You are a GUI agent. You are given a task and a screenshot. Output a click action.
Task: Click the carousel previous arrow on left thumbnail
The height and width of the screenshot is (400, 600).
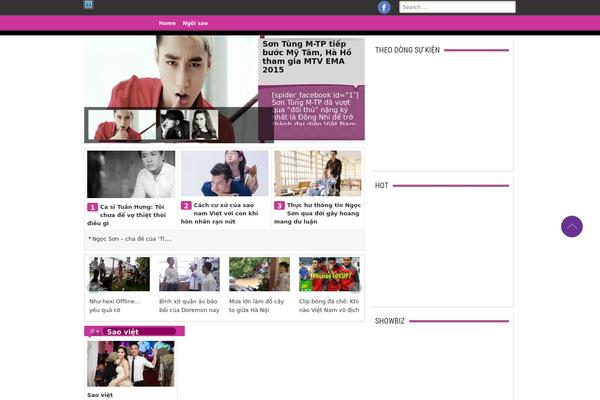pyautogui.click(x=93, y=287)
